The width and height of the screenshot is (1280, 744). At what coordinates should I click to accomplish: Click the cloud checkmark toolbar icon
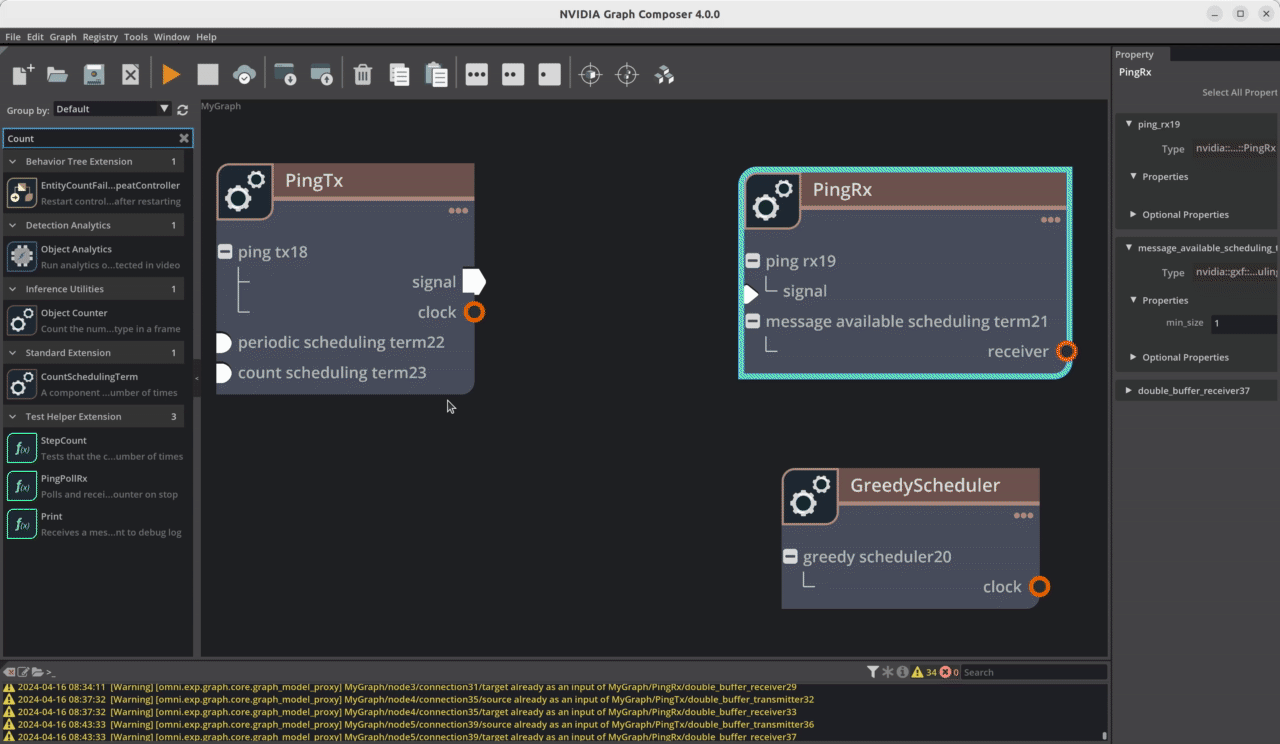coord(244,74)
